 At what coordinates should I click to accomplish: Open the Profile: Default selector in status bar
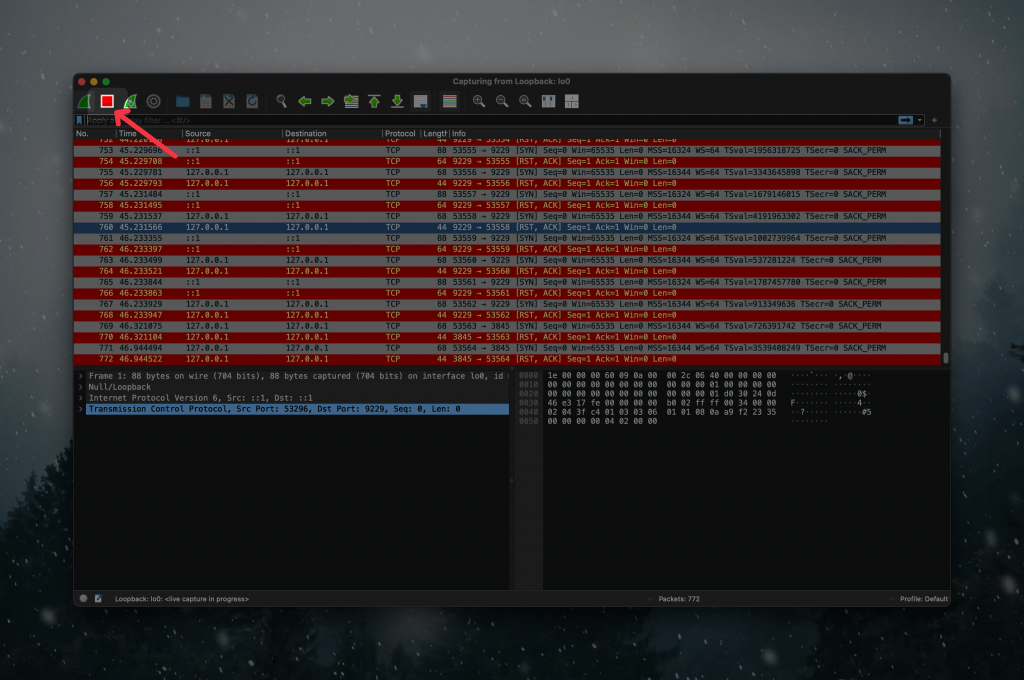(923, 599)
